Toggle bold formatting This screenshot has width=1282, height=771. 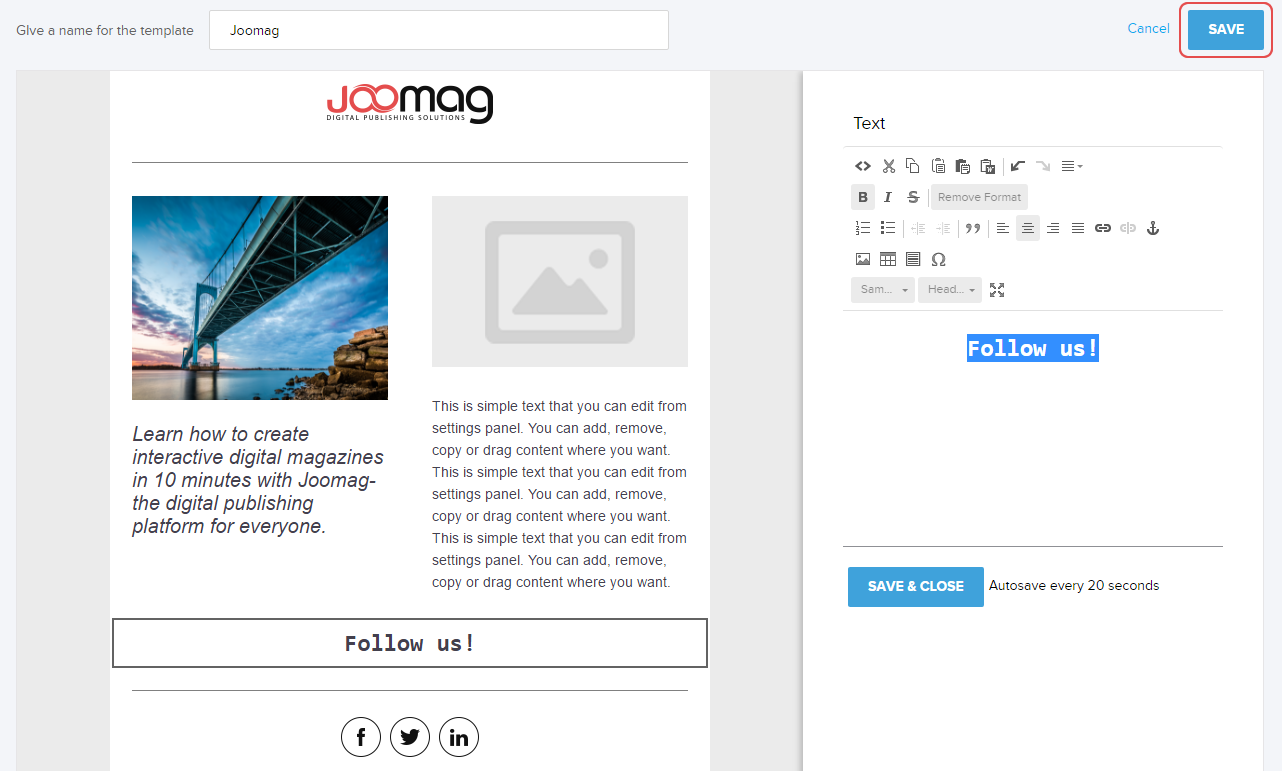(x=862, y=197)
